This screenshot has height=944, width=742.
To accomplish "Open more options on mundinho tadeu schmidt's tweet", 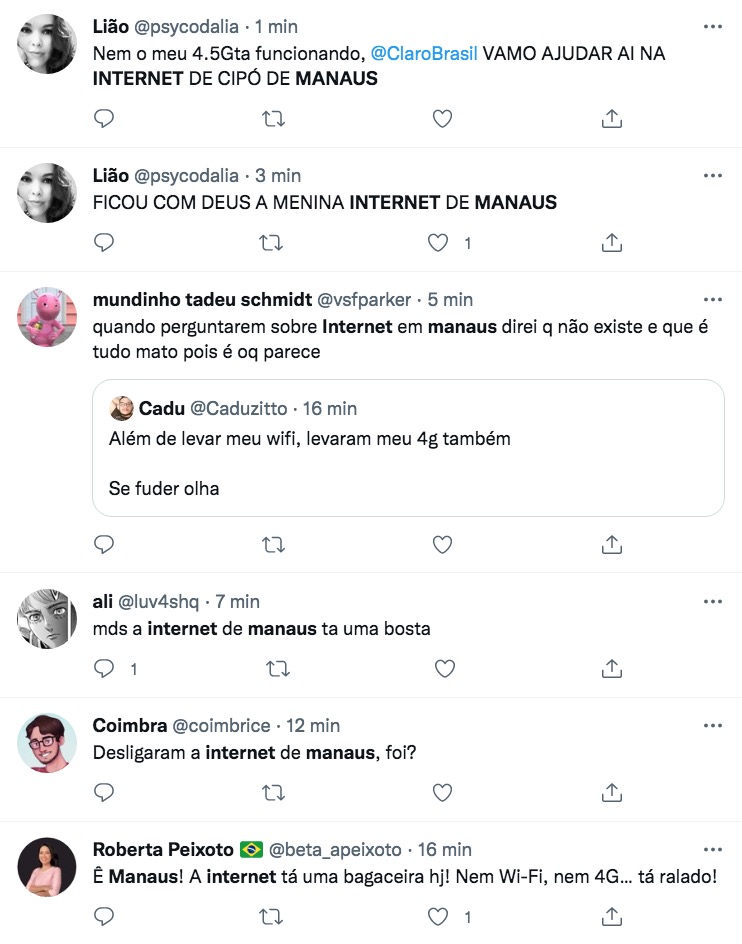I will [712, 300].
